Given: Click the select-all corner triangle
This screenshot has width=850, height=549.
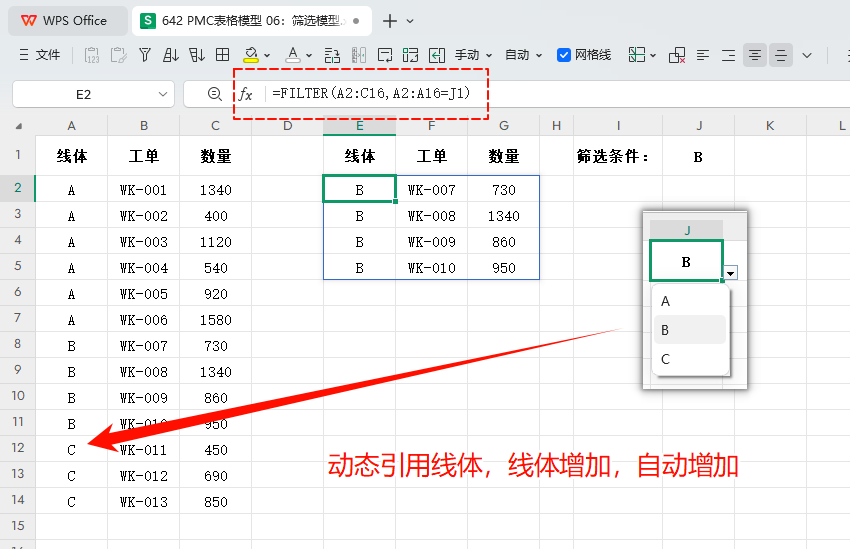Looking at the screenshot, I should (x=19, y=126).
